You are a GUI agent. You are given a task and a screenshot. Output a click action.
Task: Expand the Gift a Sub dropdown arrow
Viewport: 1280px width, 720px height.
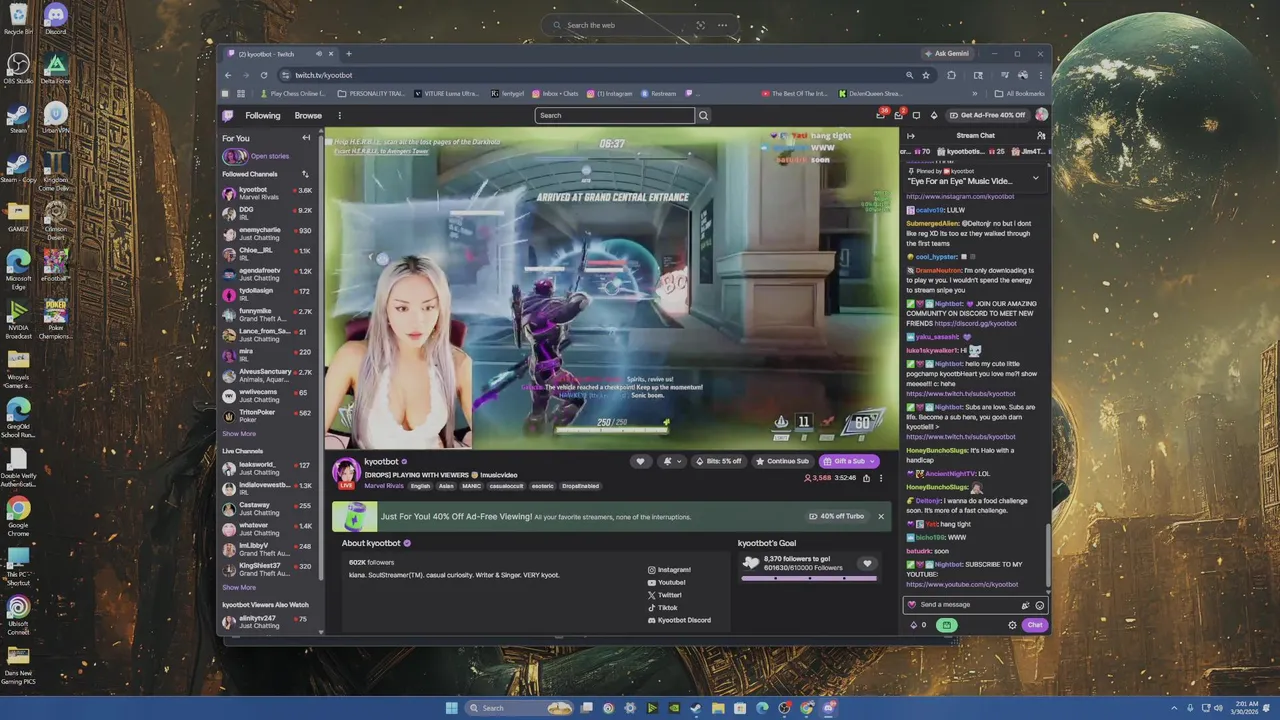point(872,461)
